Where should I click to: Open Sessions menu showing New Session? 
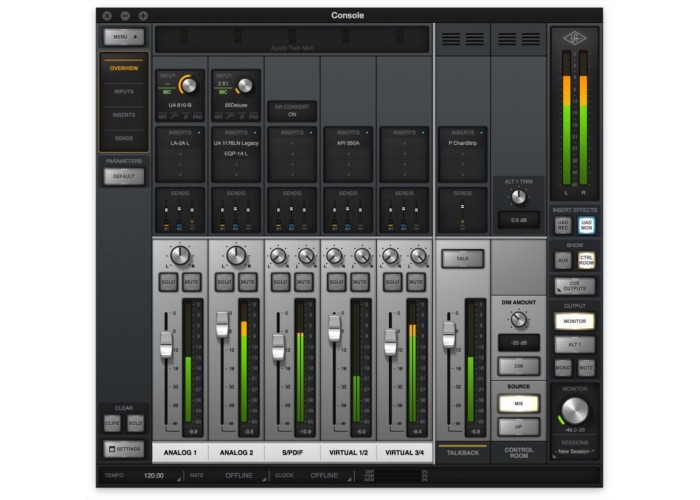tap(574, 451)
